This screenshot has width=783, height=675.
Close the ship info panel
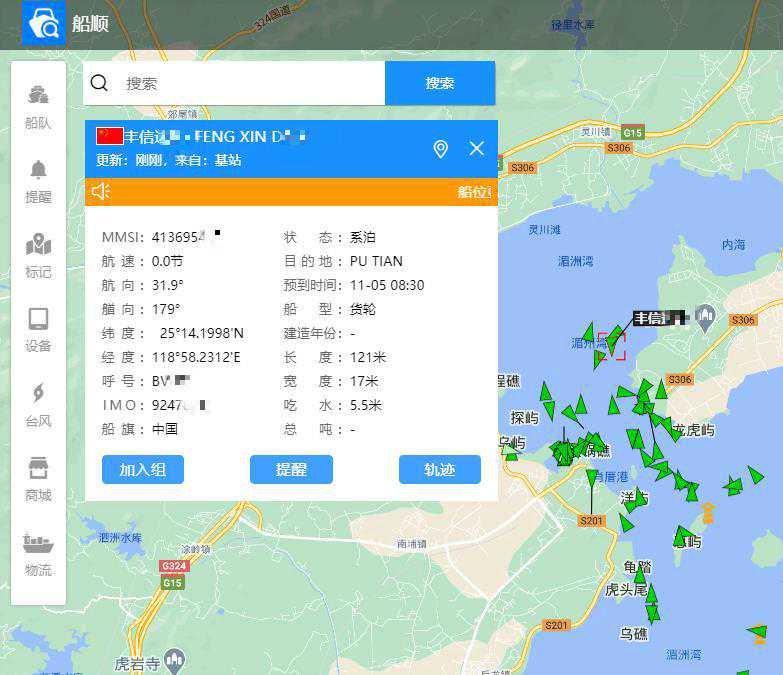(477, 149)
